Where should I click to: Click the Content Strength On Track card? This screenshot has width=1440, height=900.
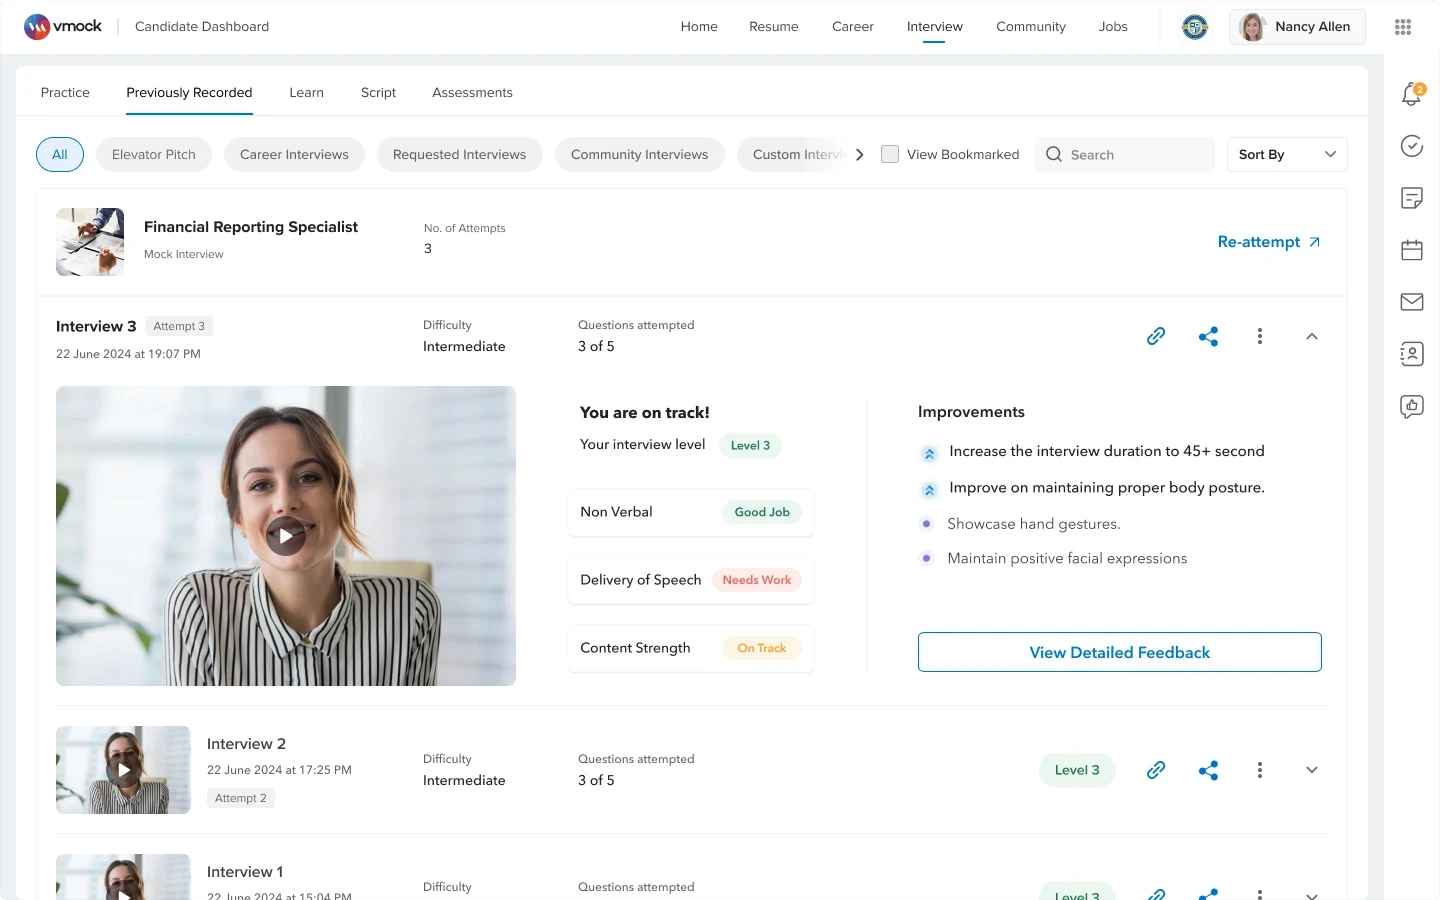(x=691, y=648)
